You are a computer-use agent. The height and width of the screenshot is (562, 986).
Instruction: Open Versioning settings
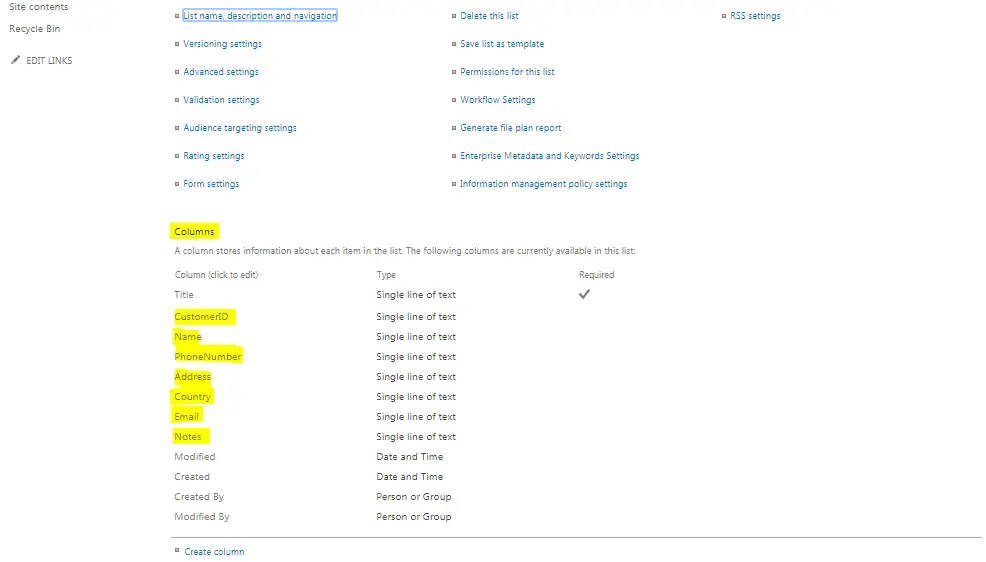point(222,44)
